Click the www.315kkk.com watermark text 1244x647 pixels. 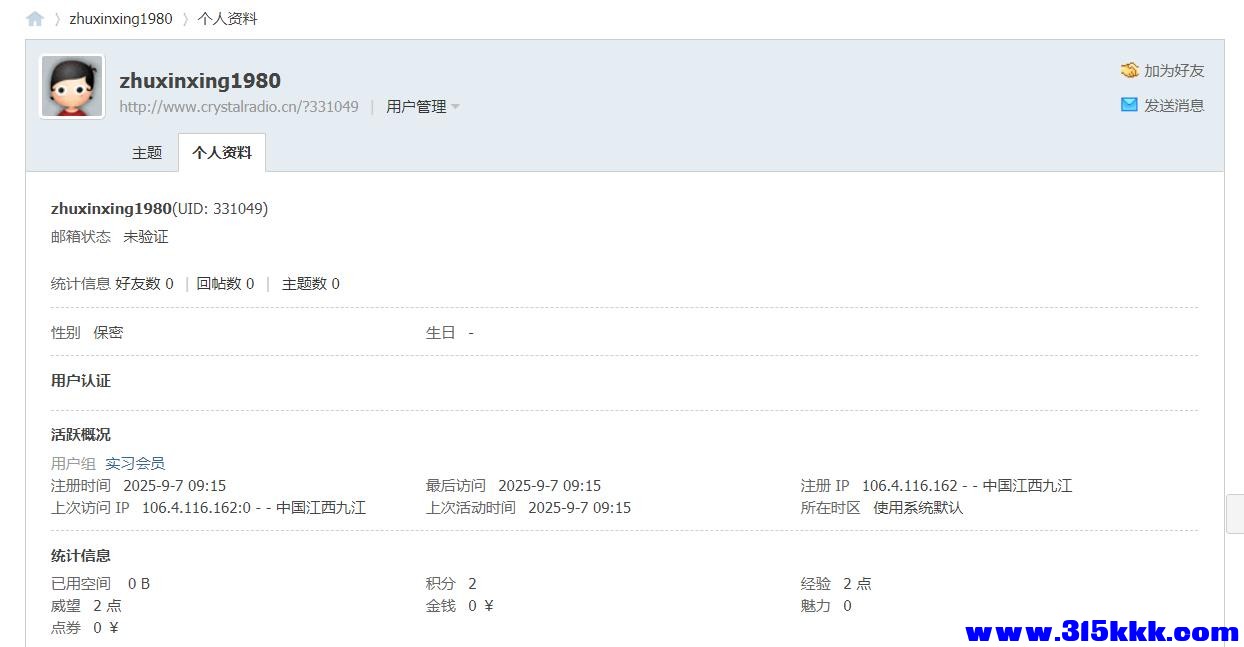coord(1102,632)
